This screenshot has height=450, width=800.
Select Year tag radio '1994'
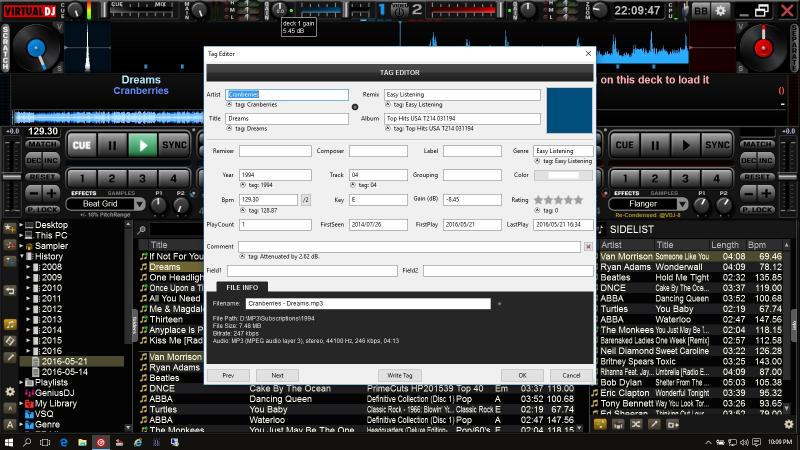tap(243, 185)
